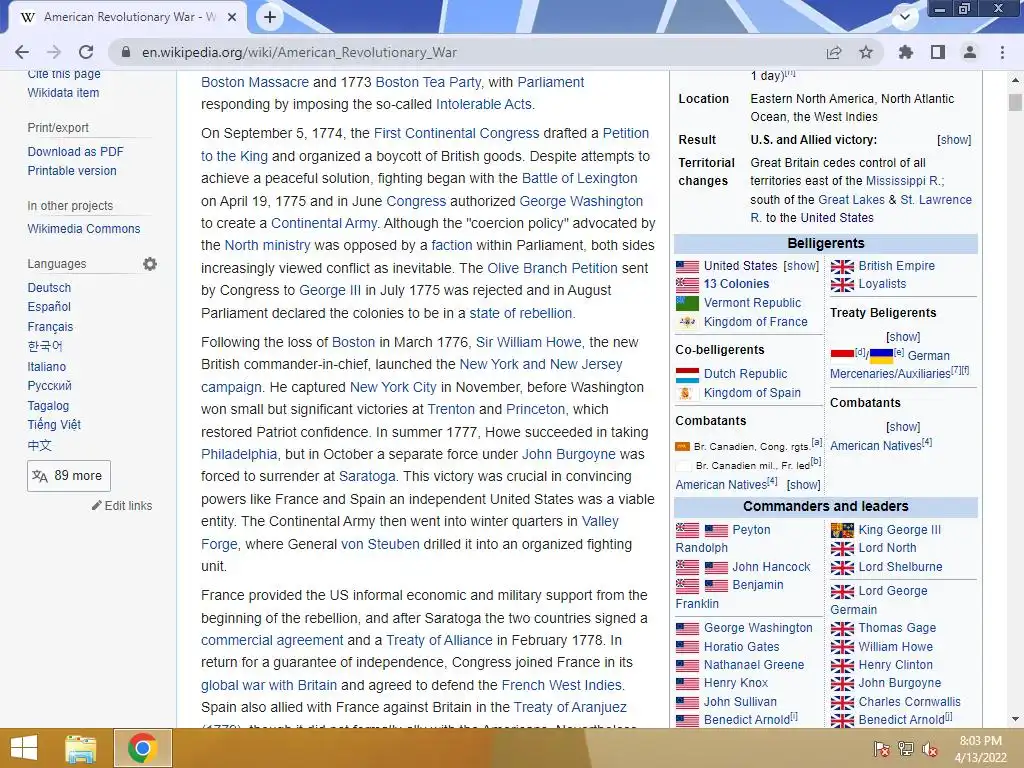1024x768 pixels.
Task: Open Olive Branch Petition link
Action: pos(552,268)
